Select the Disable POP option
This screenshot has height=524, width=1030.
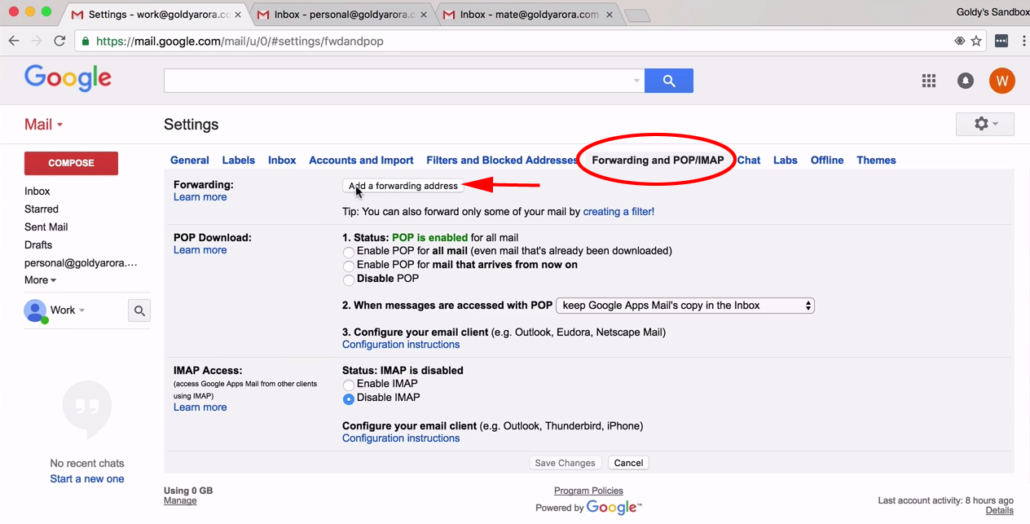coord(348,279)
